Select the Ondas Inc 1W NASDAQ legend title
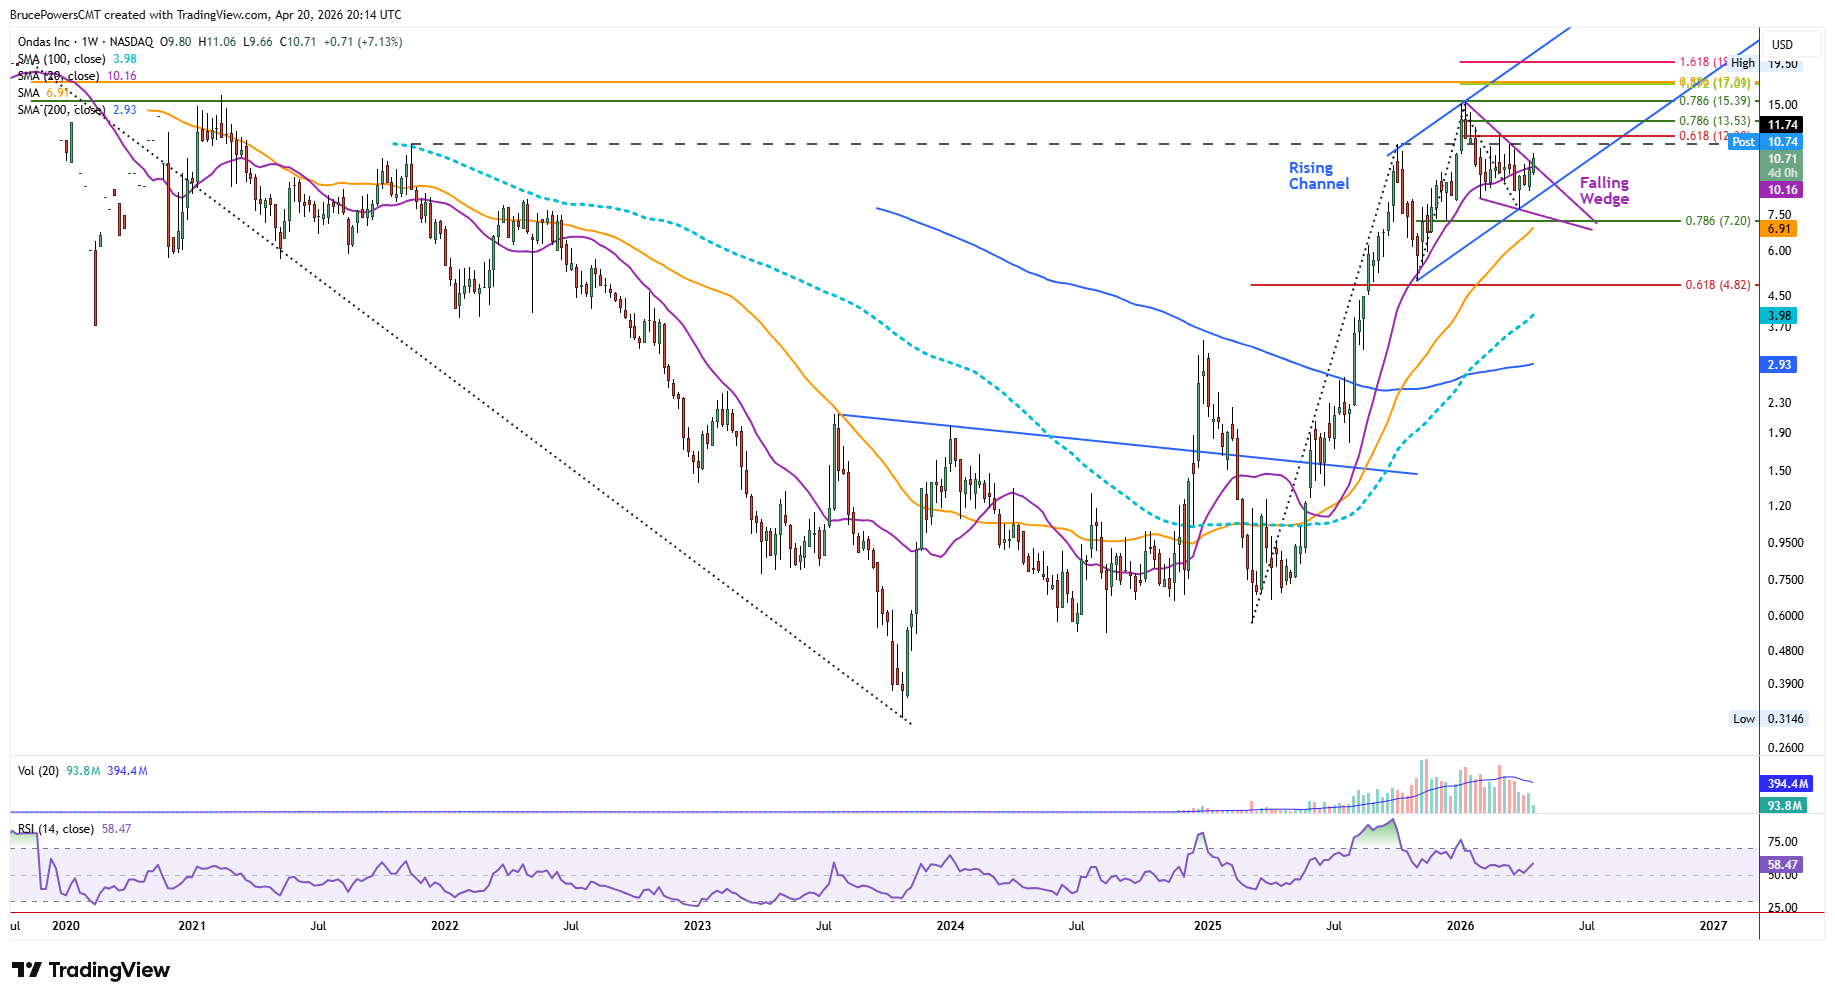 point(85,42)
